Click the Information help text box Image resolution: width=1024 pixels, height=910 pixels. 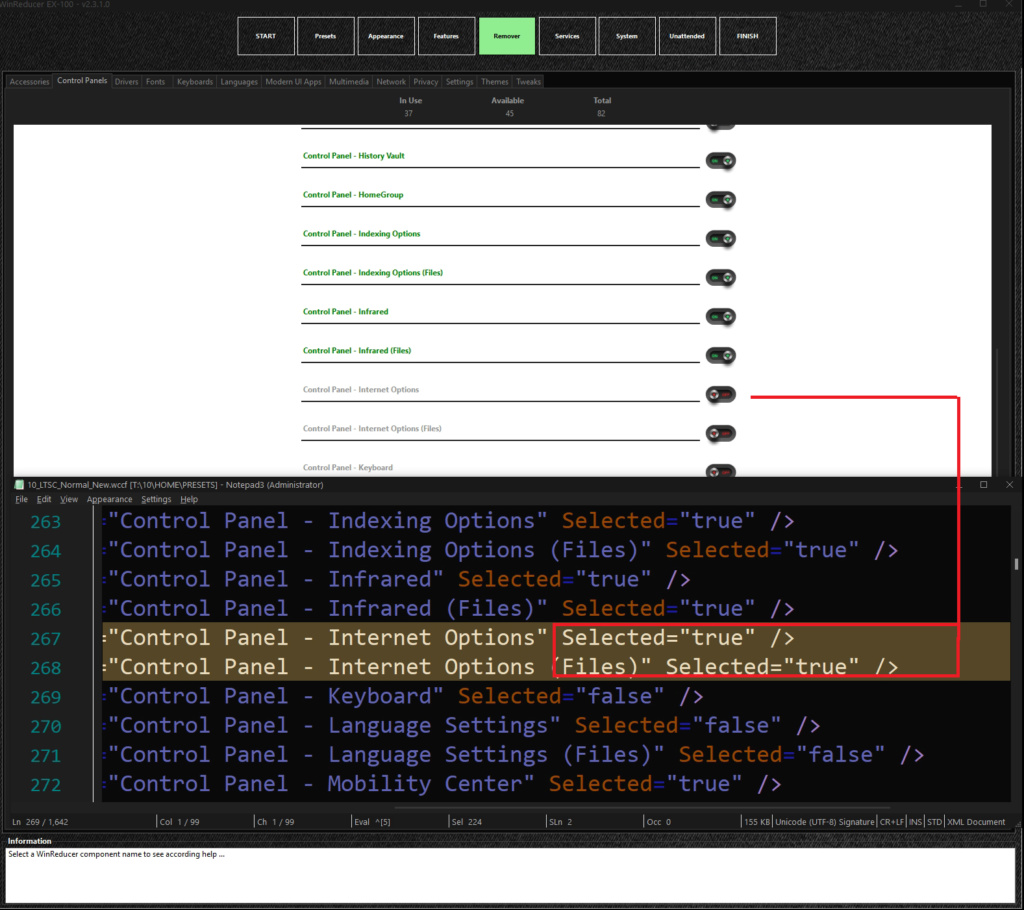tap(510, 875)
